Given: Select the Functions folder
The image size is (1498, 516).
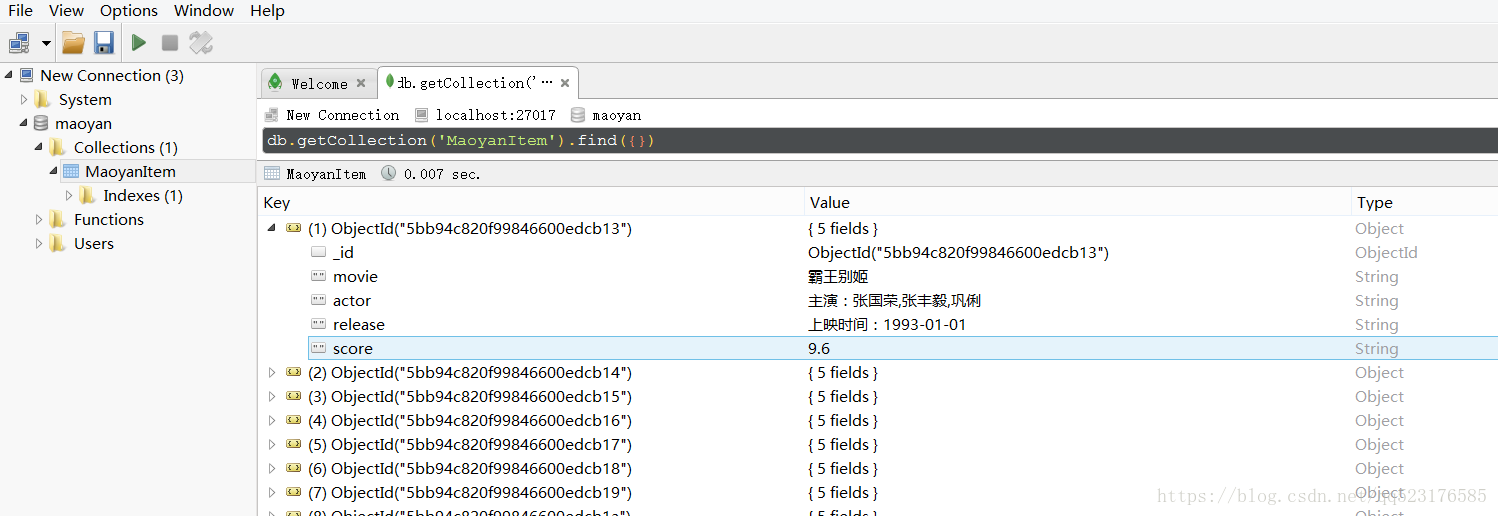Looking at the screenshot, I should pyautogui.click(x=108, y=220).
